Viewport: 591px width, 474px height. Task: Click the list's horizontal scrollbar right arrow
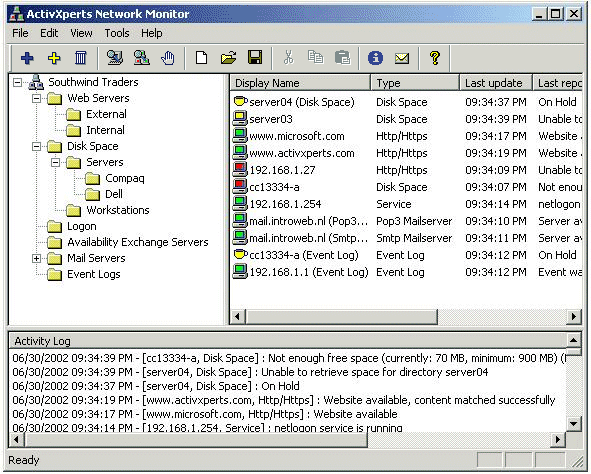[x=574, y=317]
